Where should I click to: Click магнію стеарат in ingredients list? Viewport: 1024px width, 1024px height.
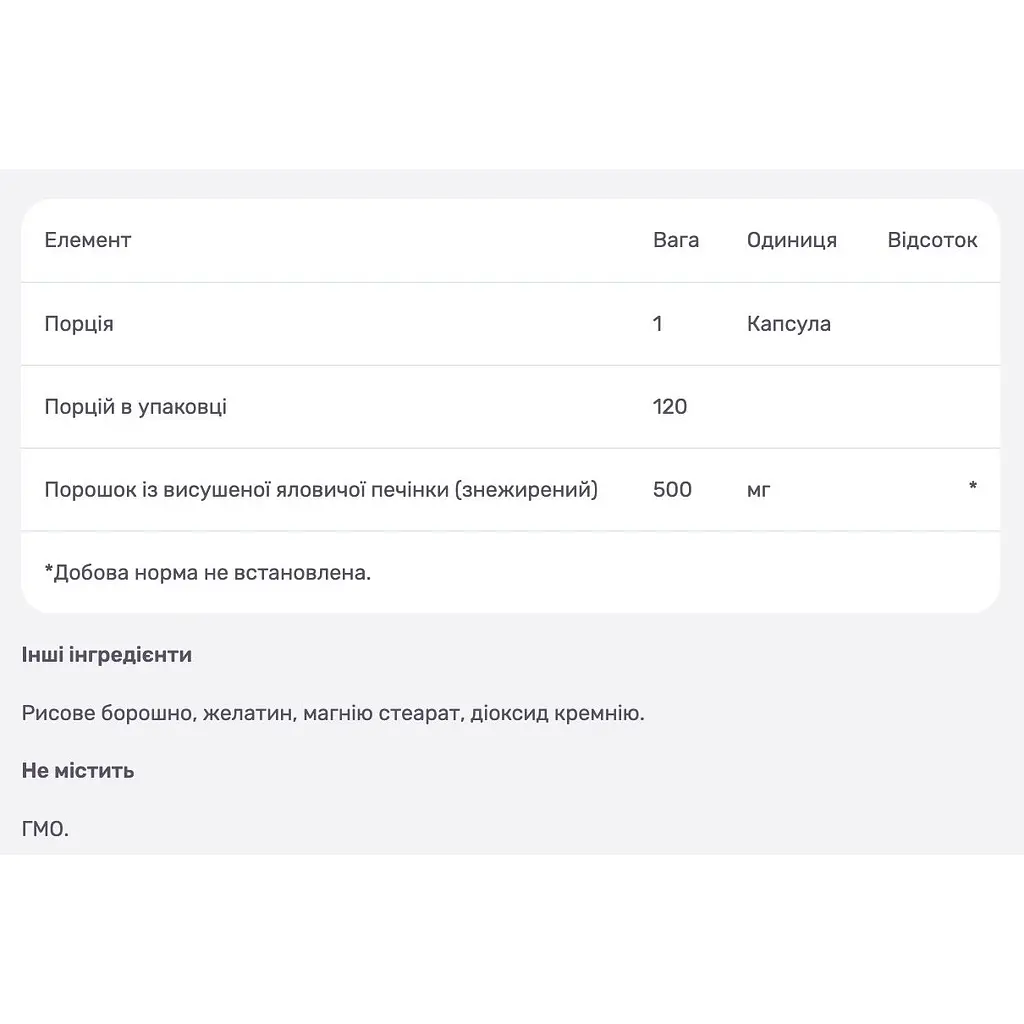point(383,713)
